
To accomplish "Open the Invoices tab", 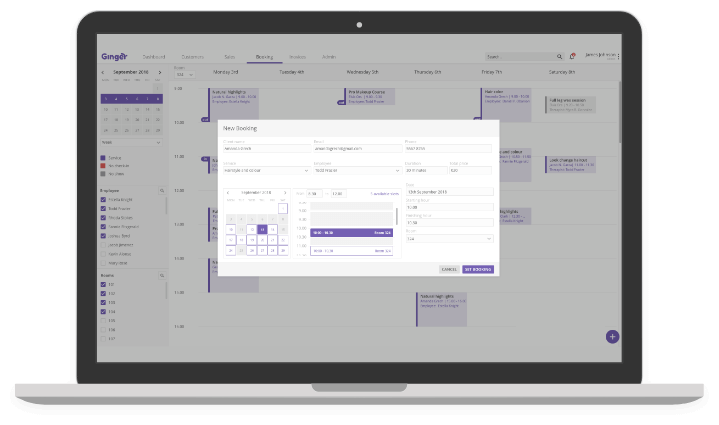I will tap(297, 57).
